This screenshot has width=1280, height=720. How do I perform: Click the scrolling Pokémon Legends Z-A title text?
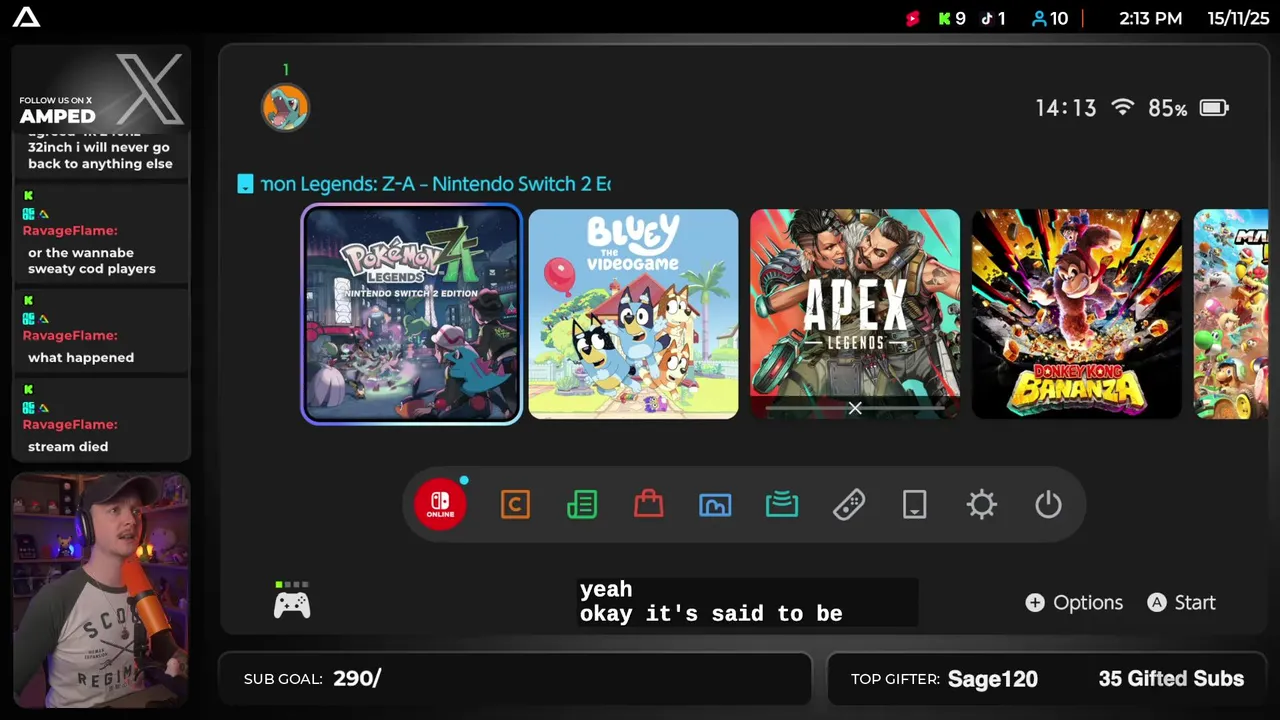pos(436,184)
